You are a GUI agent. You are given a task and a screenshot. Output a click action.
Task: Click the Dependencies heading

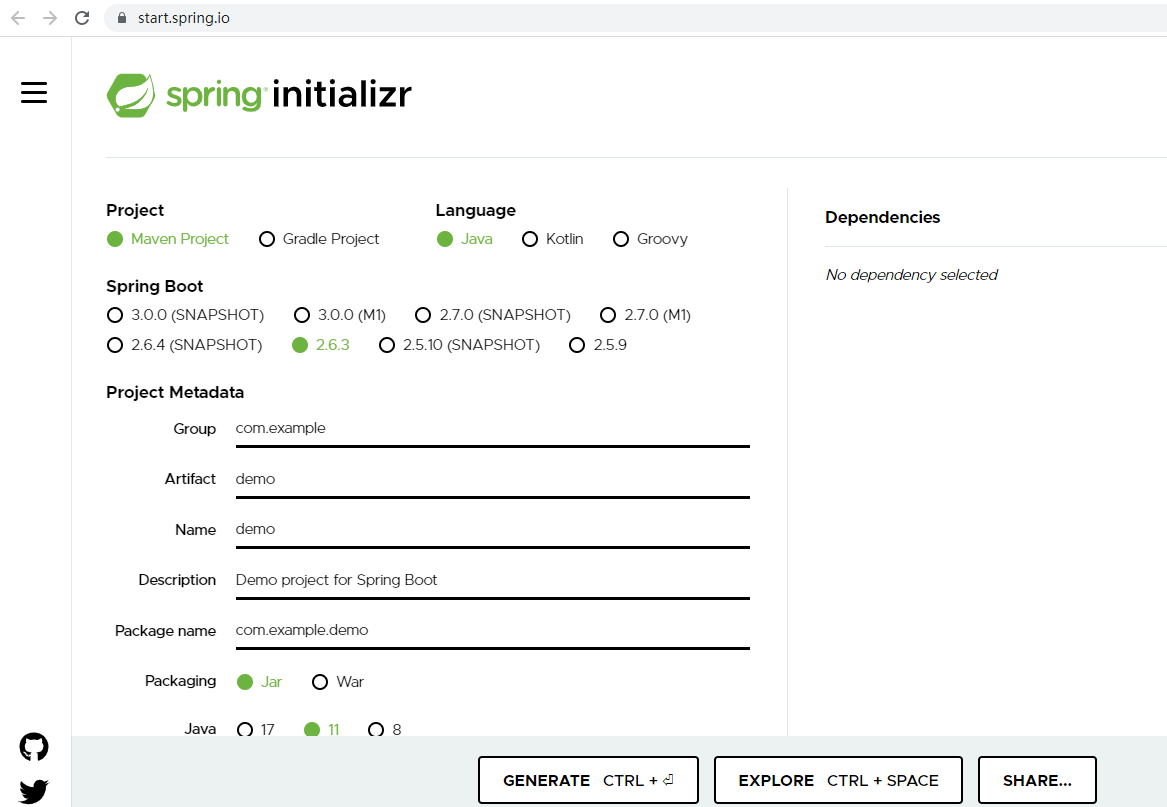(x=883, y=217)
